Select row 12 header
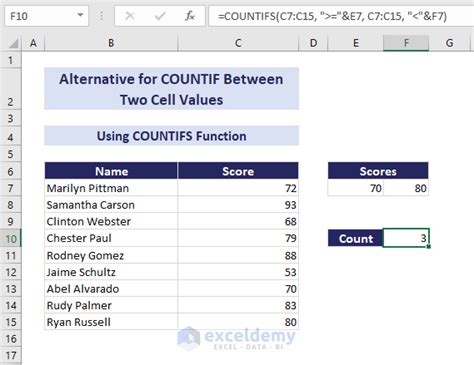Viewport: 474px width, 365px height. tap(11, 272)
